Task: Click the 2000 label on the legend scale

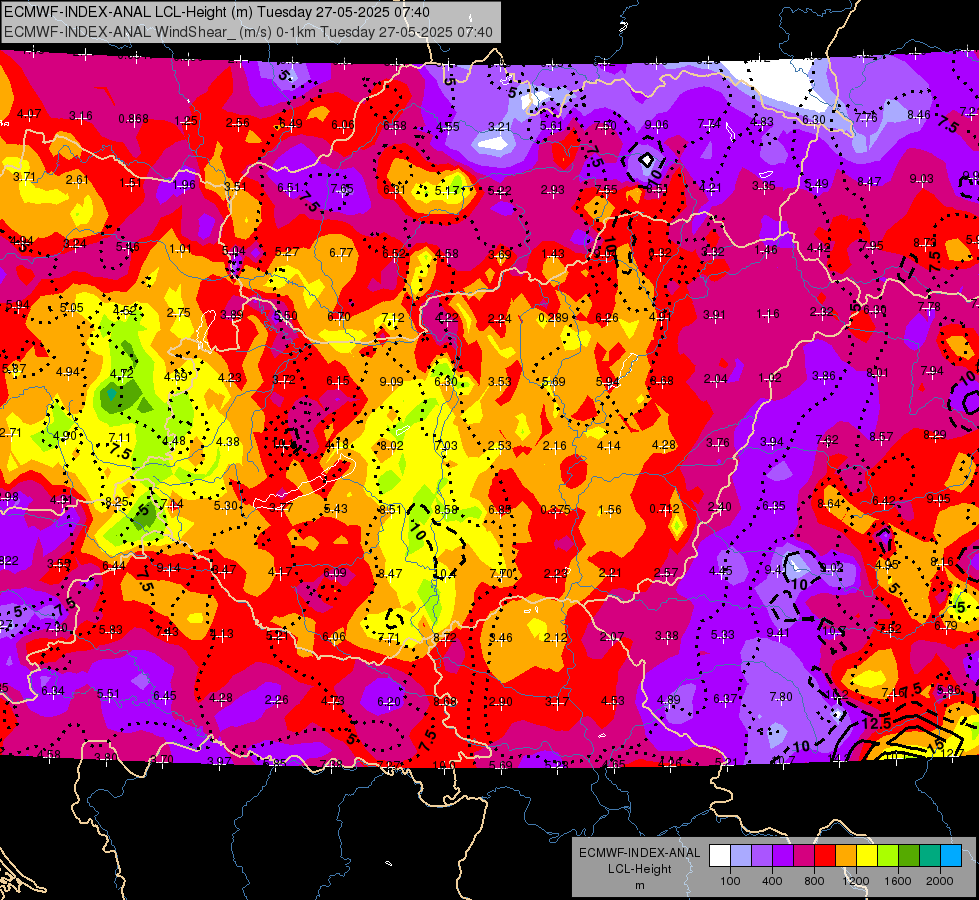Action: tap(940, 881)
